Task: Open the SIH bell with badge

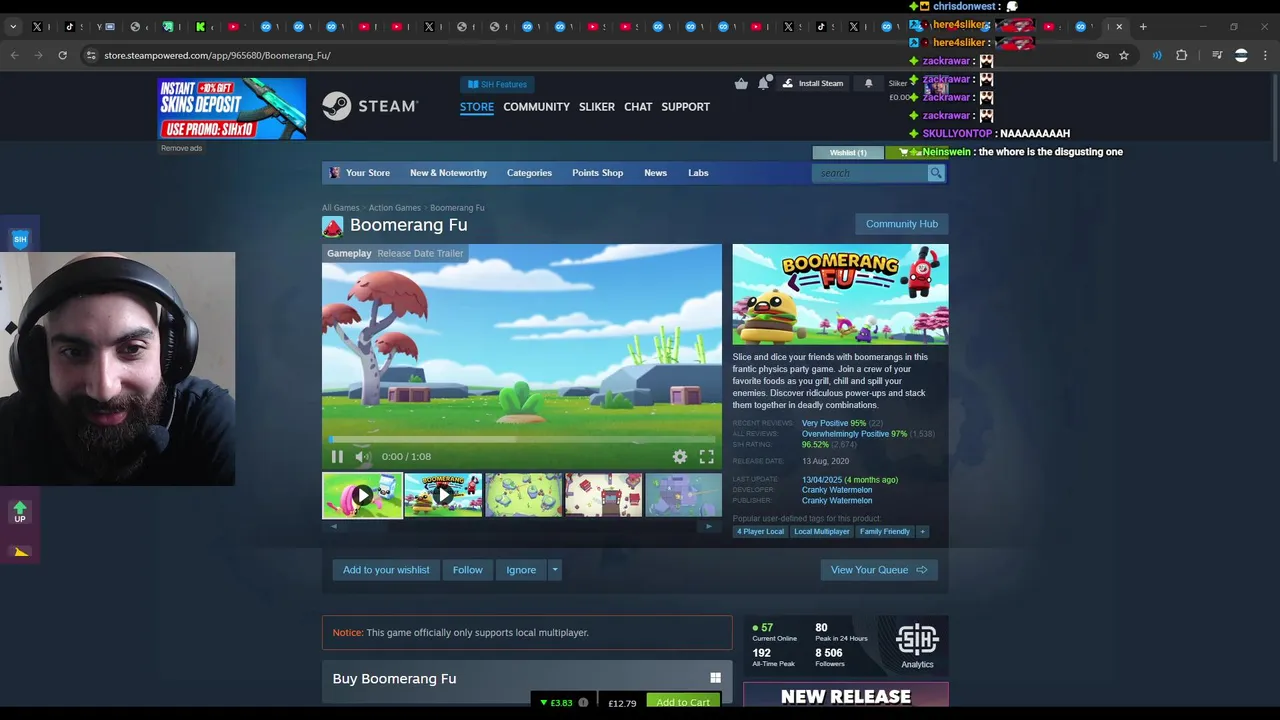Action: coord(763,84)
